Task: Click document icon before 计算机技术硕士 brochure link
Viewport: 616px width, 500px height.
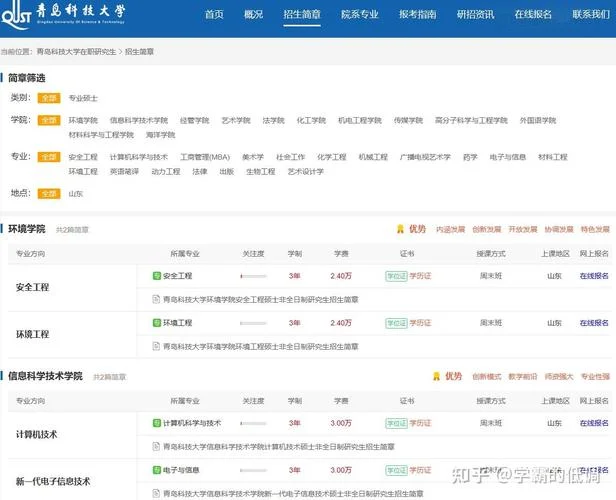Action: pyautogui.click(x=156, y=446)
